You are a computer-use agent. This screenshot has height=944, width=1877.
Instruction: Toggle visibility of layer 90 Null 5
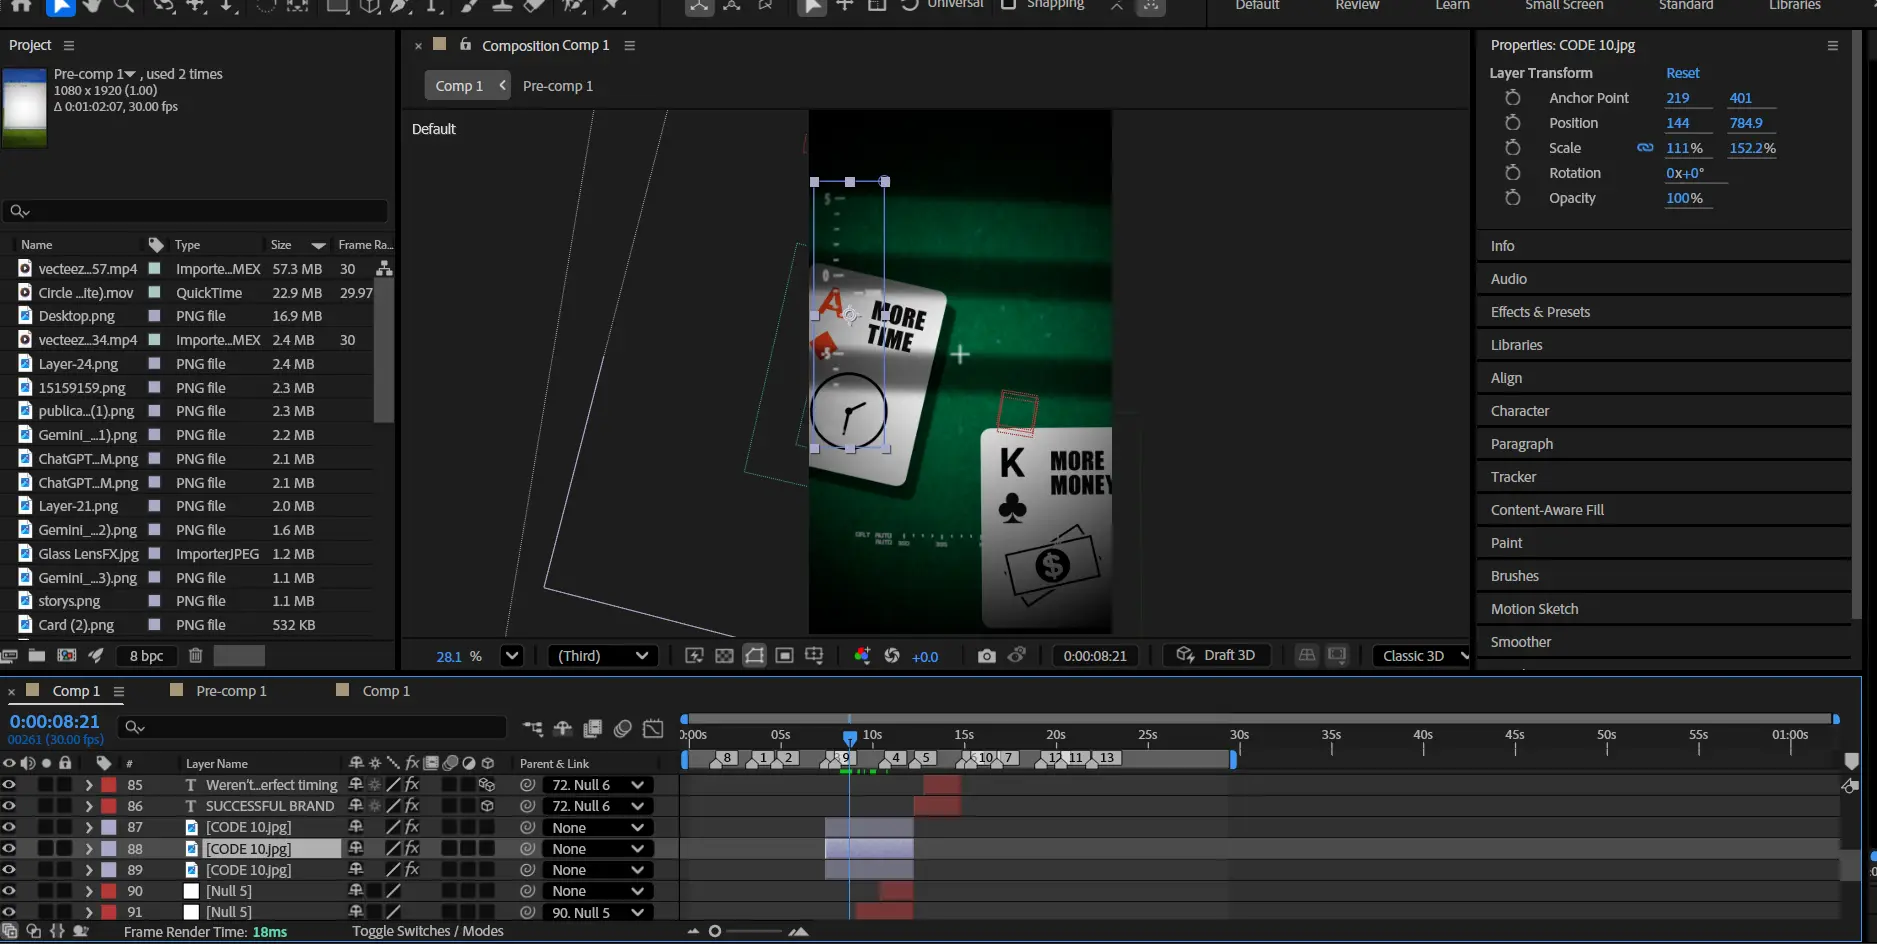[9, 891]
